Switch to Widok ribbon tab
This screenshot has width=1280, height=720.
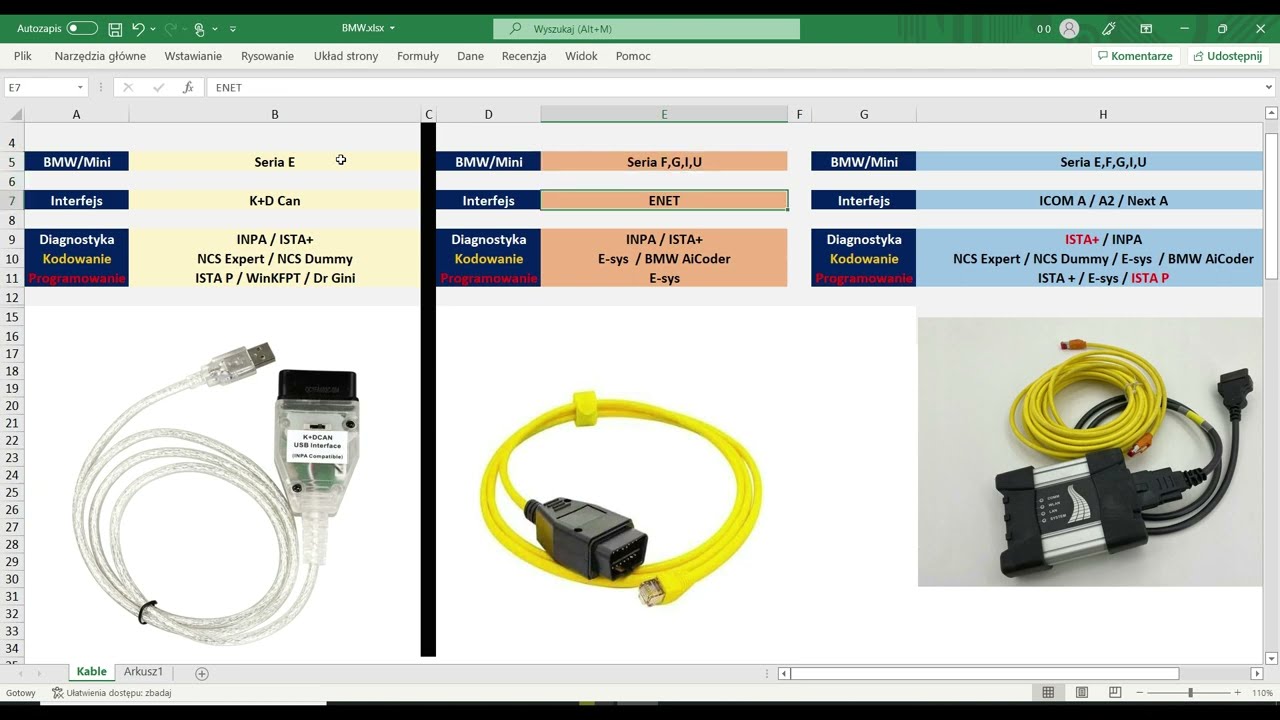pos(581,56)
